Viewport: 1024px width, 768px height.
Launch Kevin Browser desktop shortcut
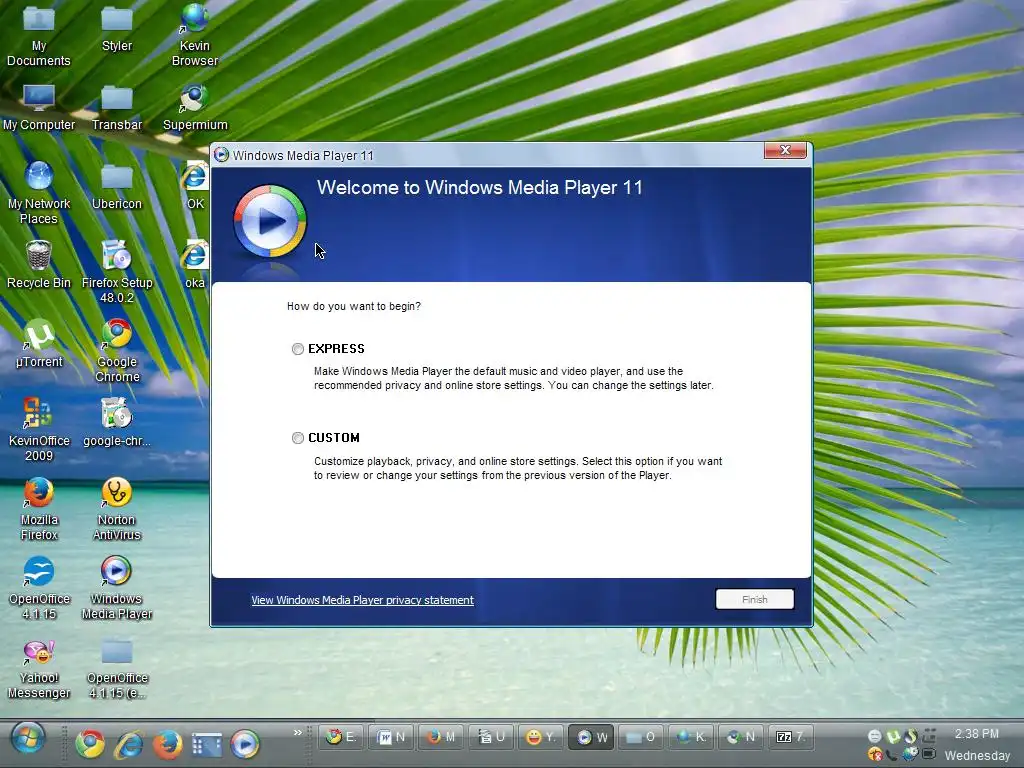(x=195, y=35)
